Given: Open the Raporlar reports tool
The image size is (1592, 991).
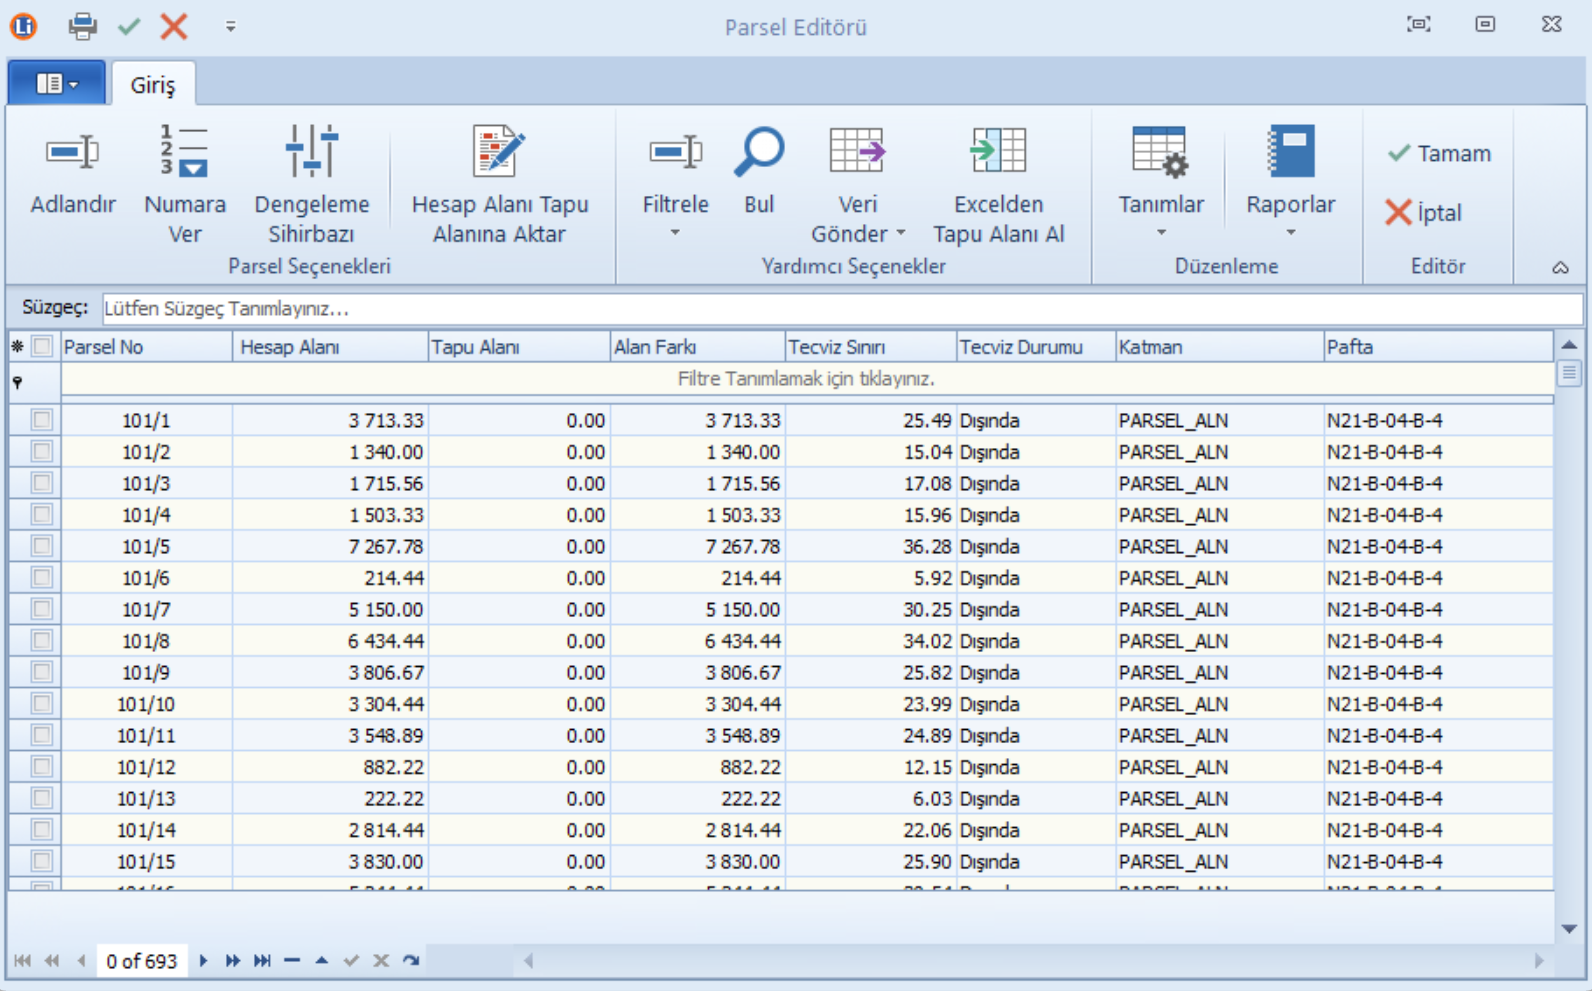Looking at the screenshot, I should coord(1290,170).
